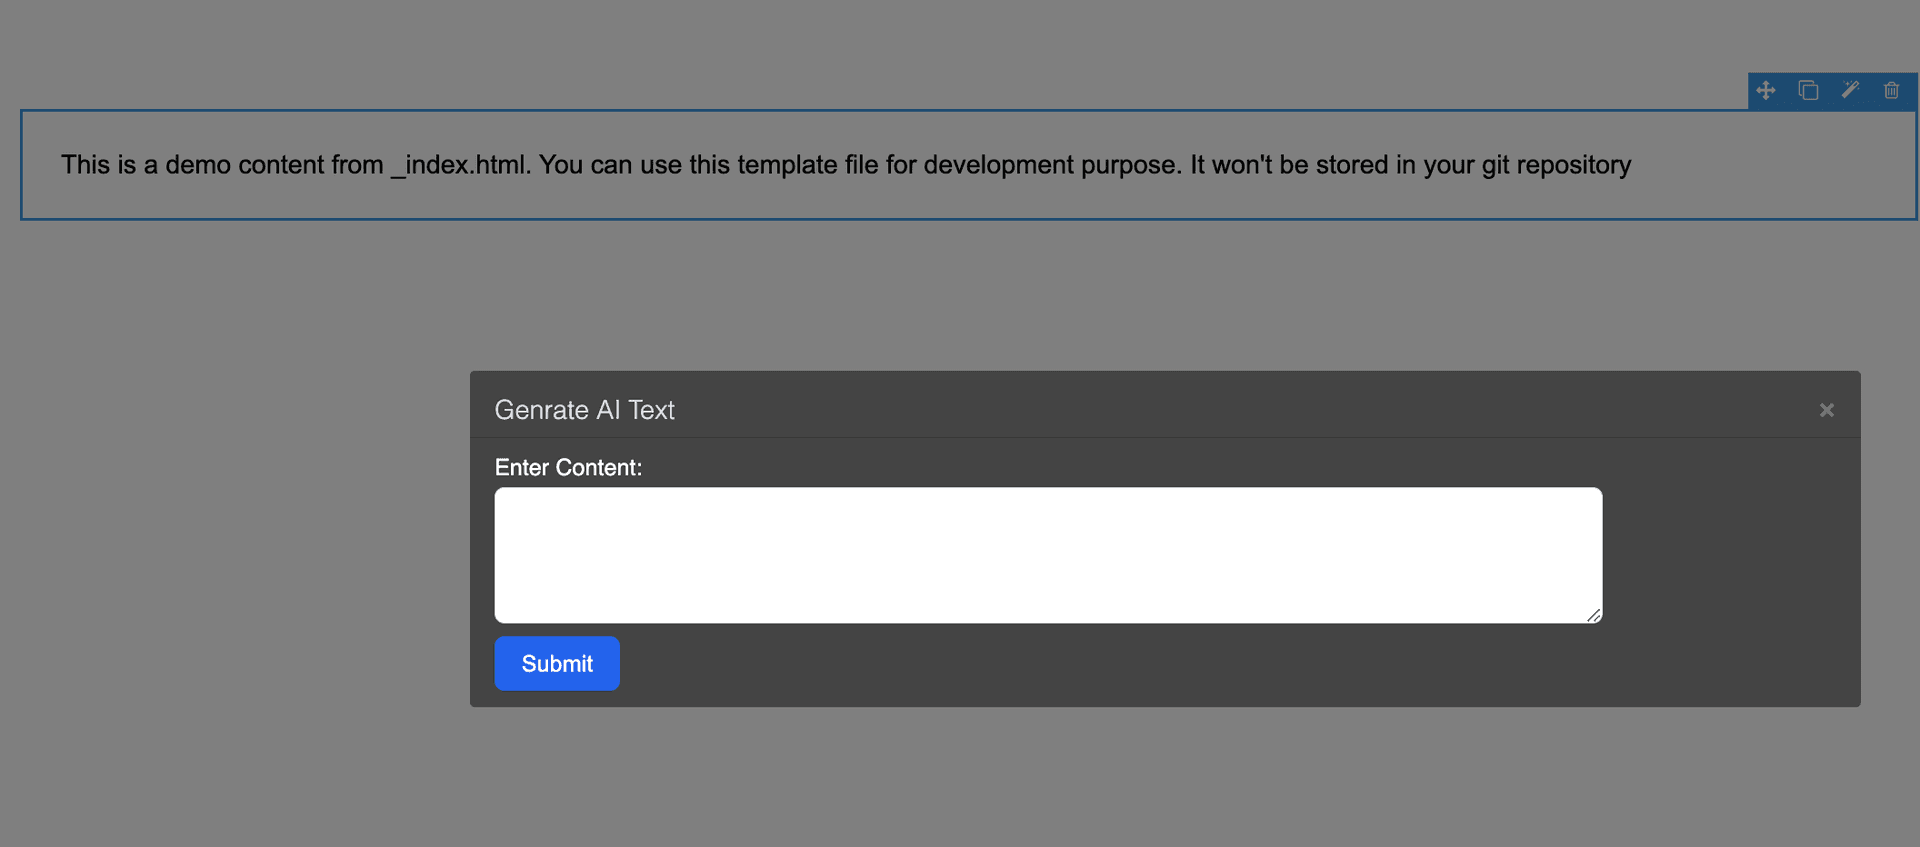This screenshot has width=1920, height=847.
Task: Click the words git repository in demo text
Action: click(x=1556, y=165)
